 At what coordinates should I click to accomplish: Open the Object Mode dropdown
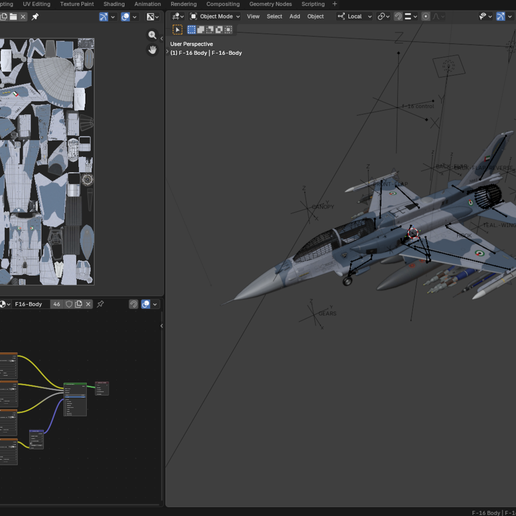click(x=215, y=16)
